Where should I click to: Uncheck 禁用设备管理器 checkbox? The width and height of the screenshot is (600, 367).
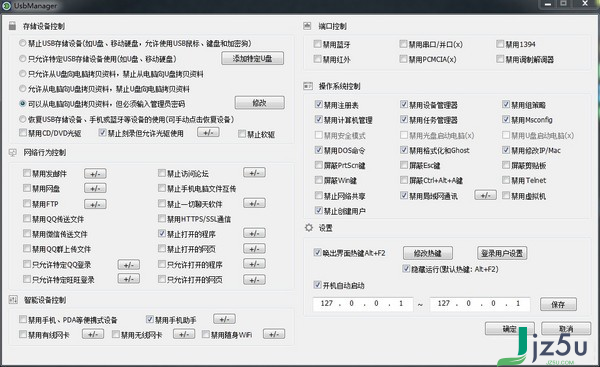tap(404, 104)
